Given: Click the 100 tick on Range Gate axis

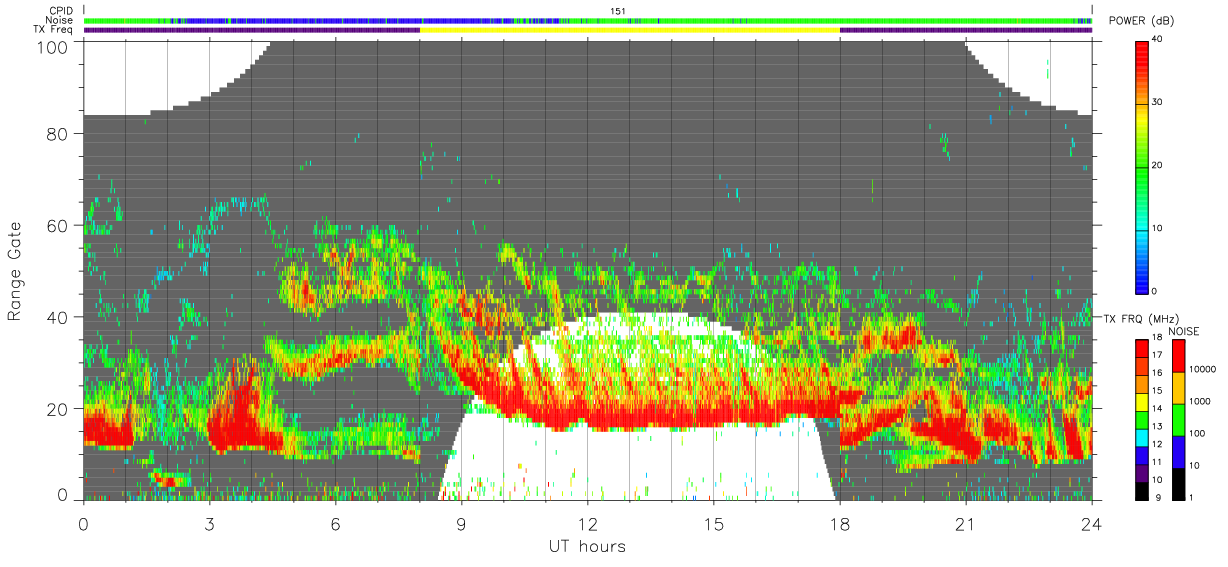Looking at the screenshot, I should pyautogui.click(x=54, y=46).
